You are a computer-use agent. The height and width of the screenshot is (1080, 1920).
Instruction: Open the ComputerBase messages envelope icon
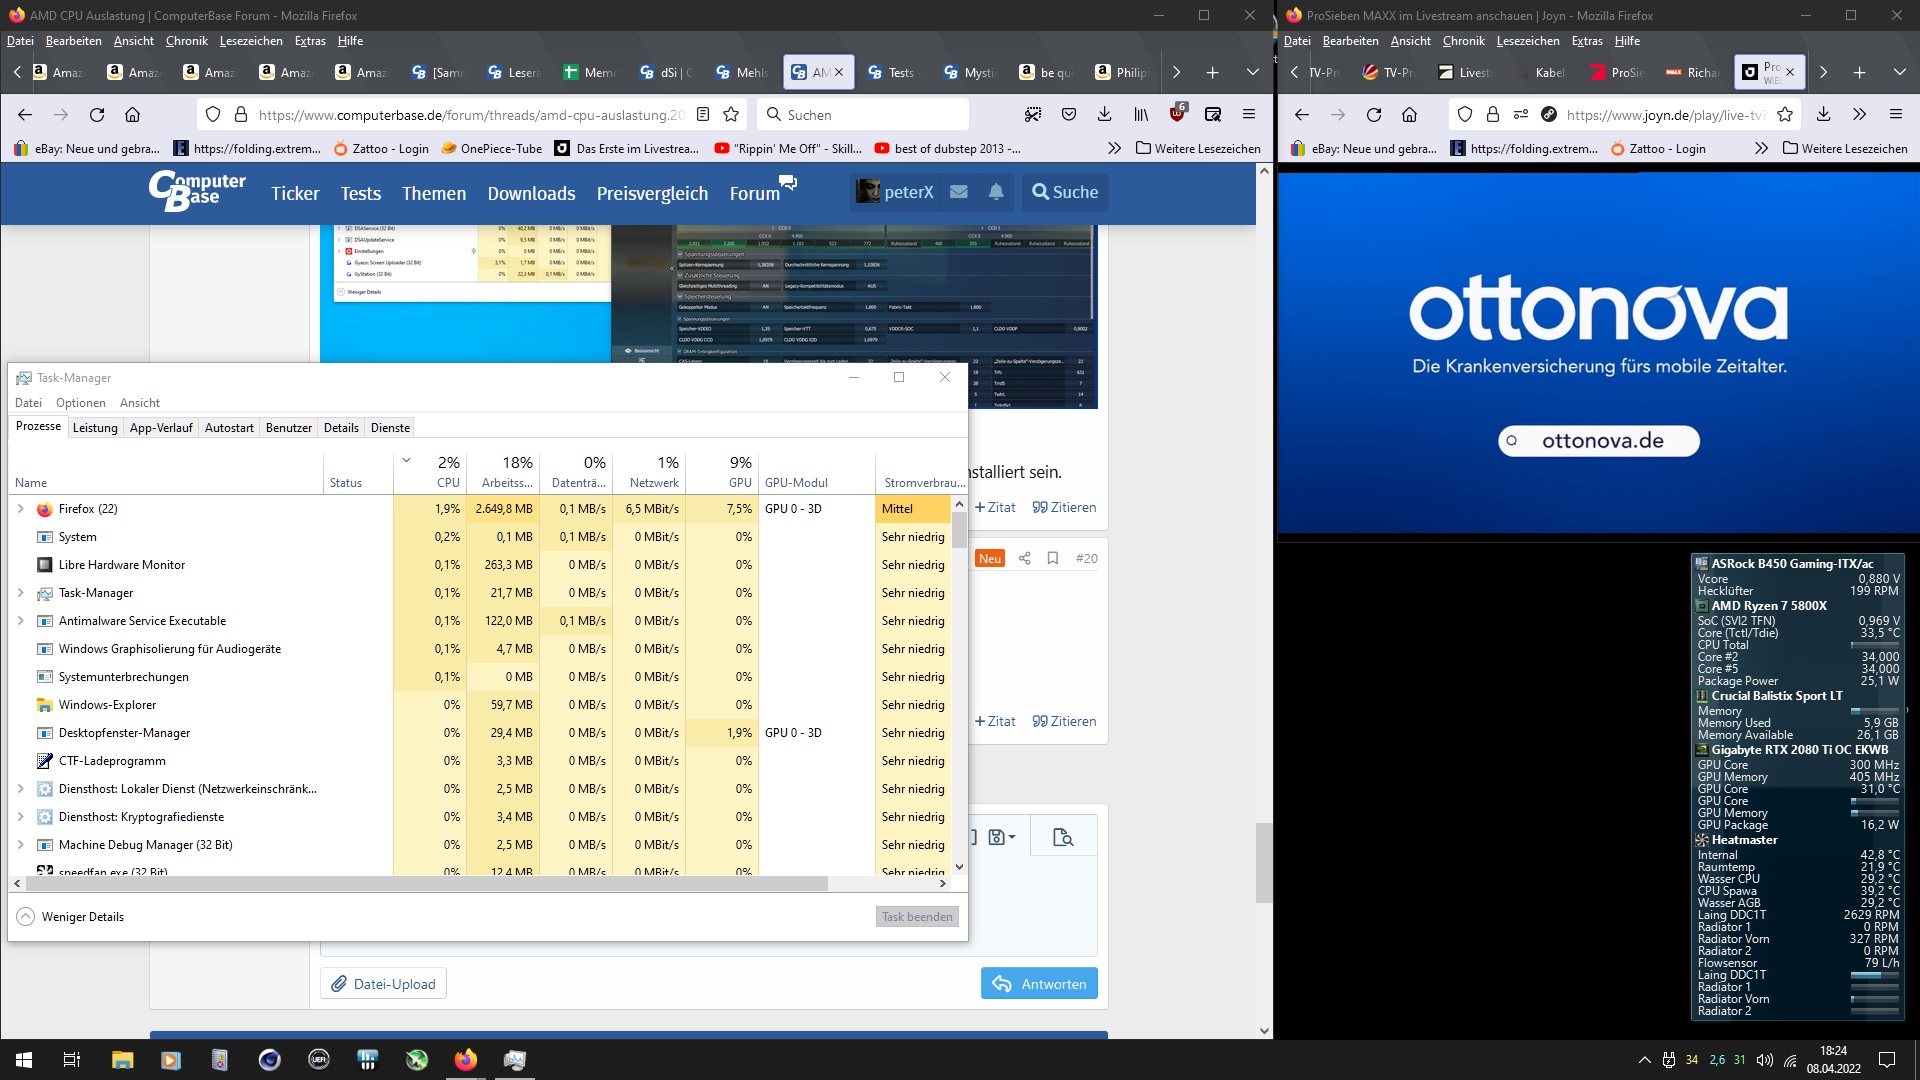tap(958, 192)
